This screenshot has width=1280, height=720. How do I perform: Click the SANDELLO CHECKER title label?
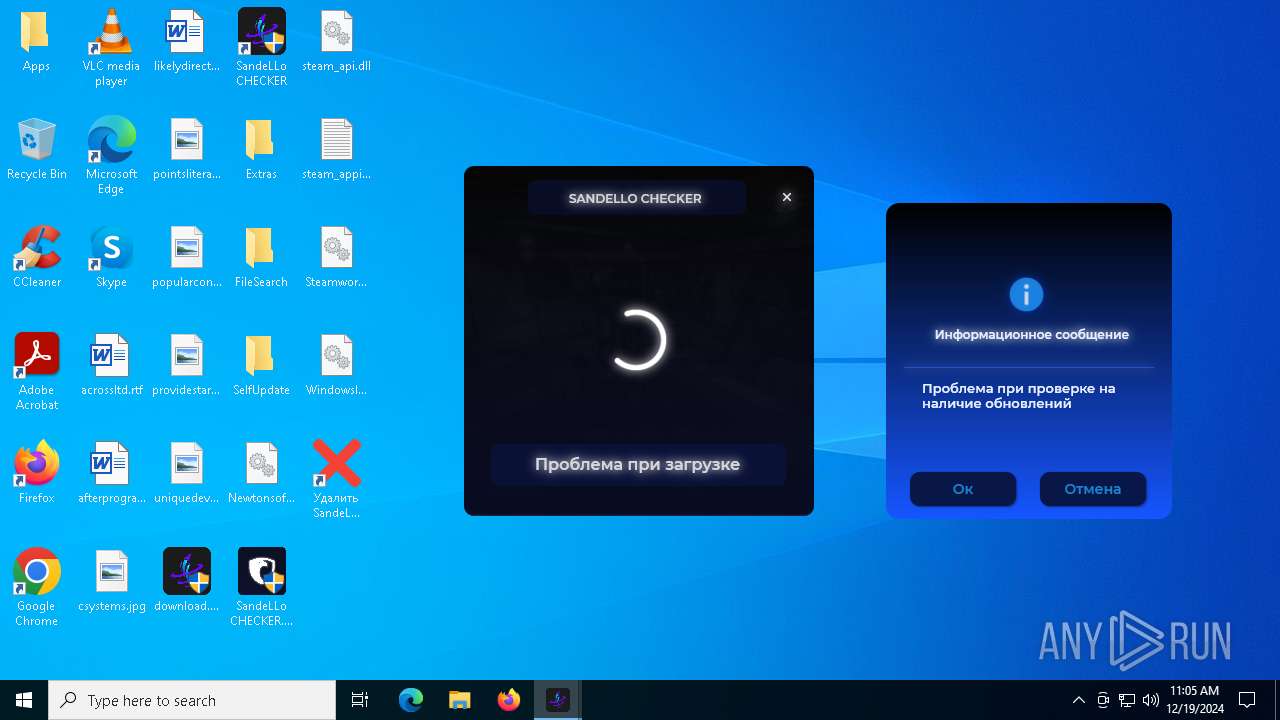(x=636, y=198)
